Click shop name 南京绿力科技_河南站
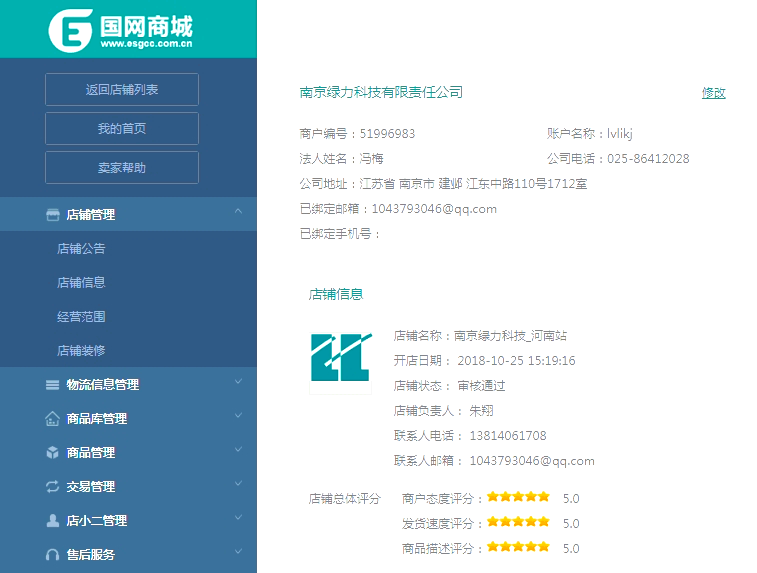757x573 pixels. (510, 336)
